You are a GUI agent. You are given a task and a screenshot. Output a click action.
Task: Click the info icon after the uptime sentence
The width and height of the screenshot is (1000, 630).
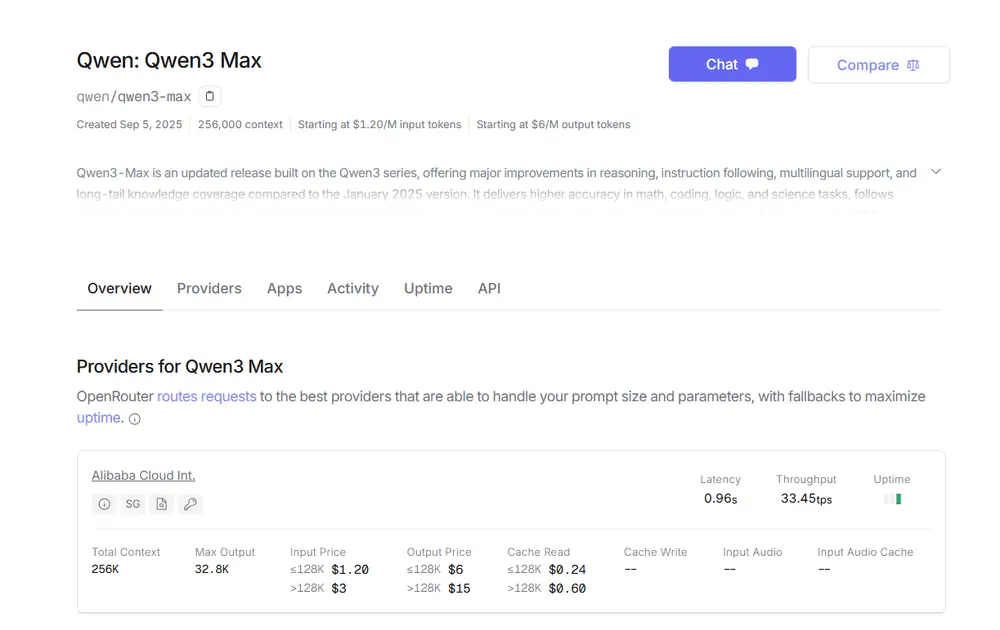(x=134, y=418)
